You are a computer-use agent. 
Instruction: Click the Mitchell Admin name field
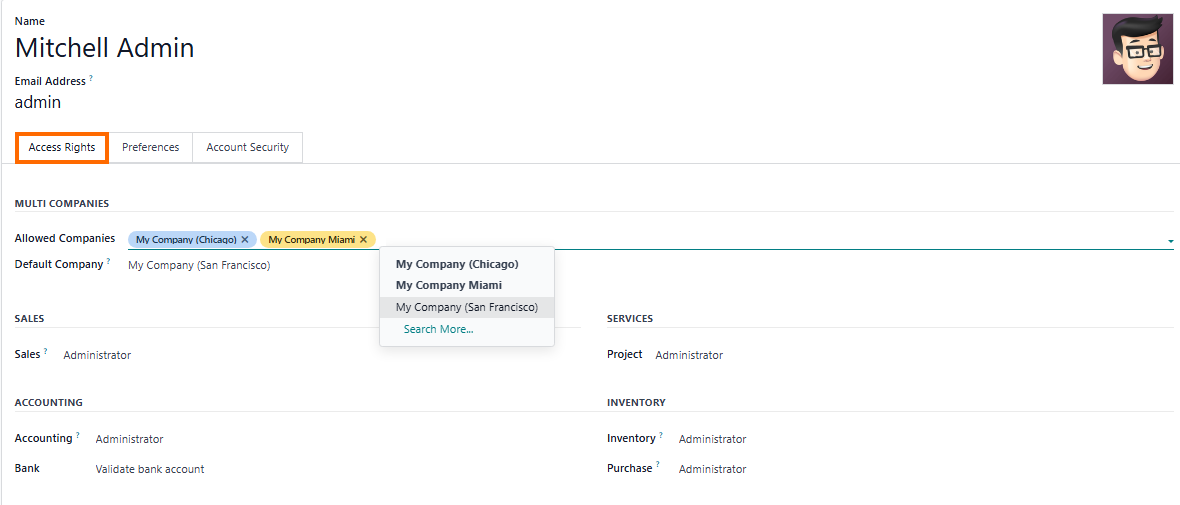click(x=105, y=48)
